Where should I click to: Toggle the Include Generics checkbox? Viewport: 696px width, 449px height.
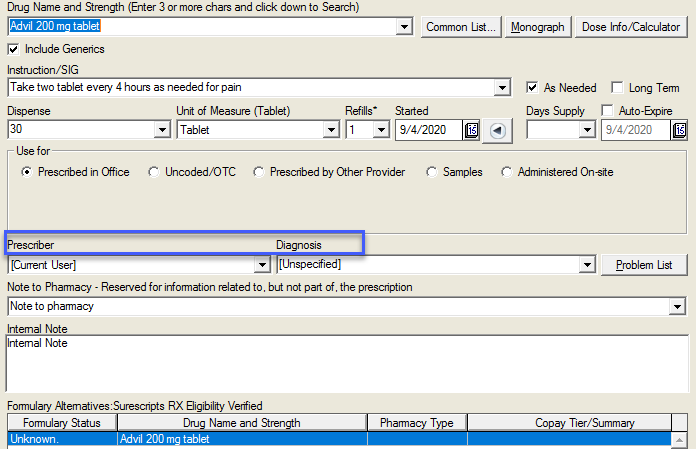tap(13, 49)
